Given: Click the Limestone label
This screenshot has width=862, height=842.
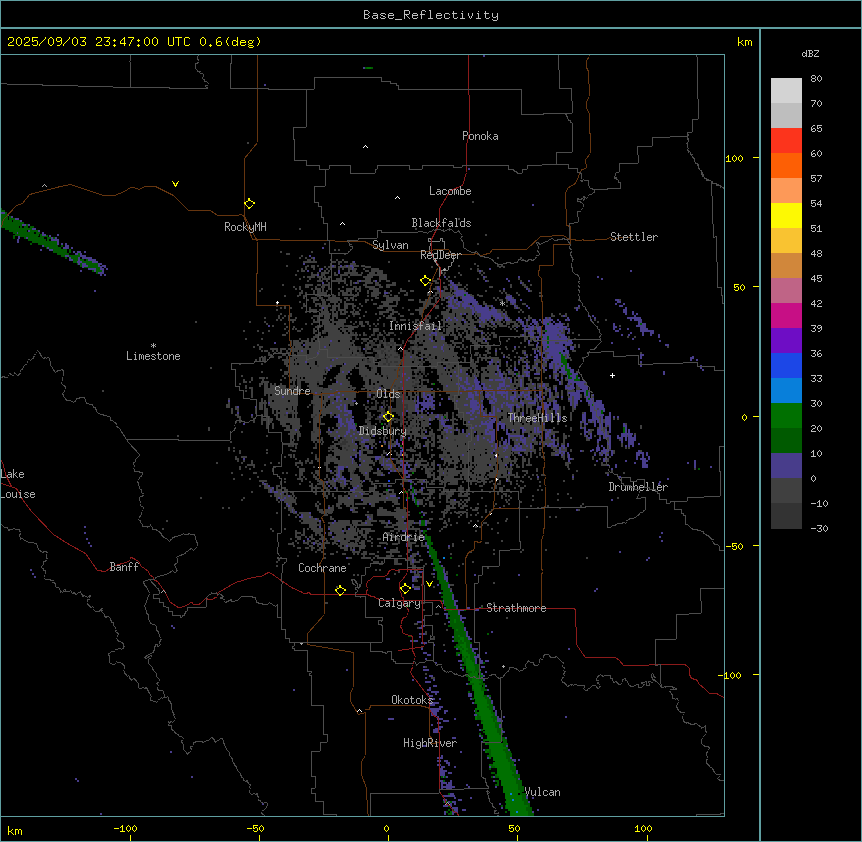Looking at the screenshot, I should pyautogui.click(x=153, y=356).
